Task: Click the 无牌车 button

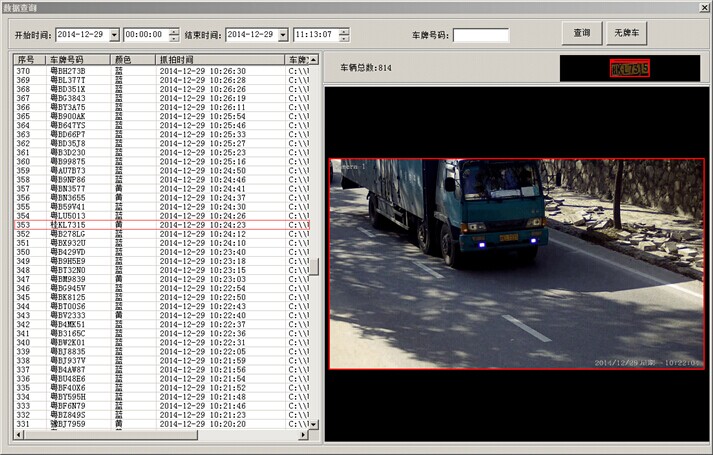Action: pyautogui.click(x=627, y=34)
